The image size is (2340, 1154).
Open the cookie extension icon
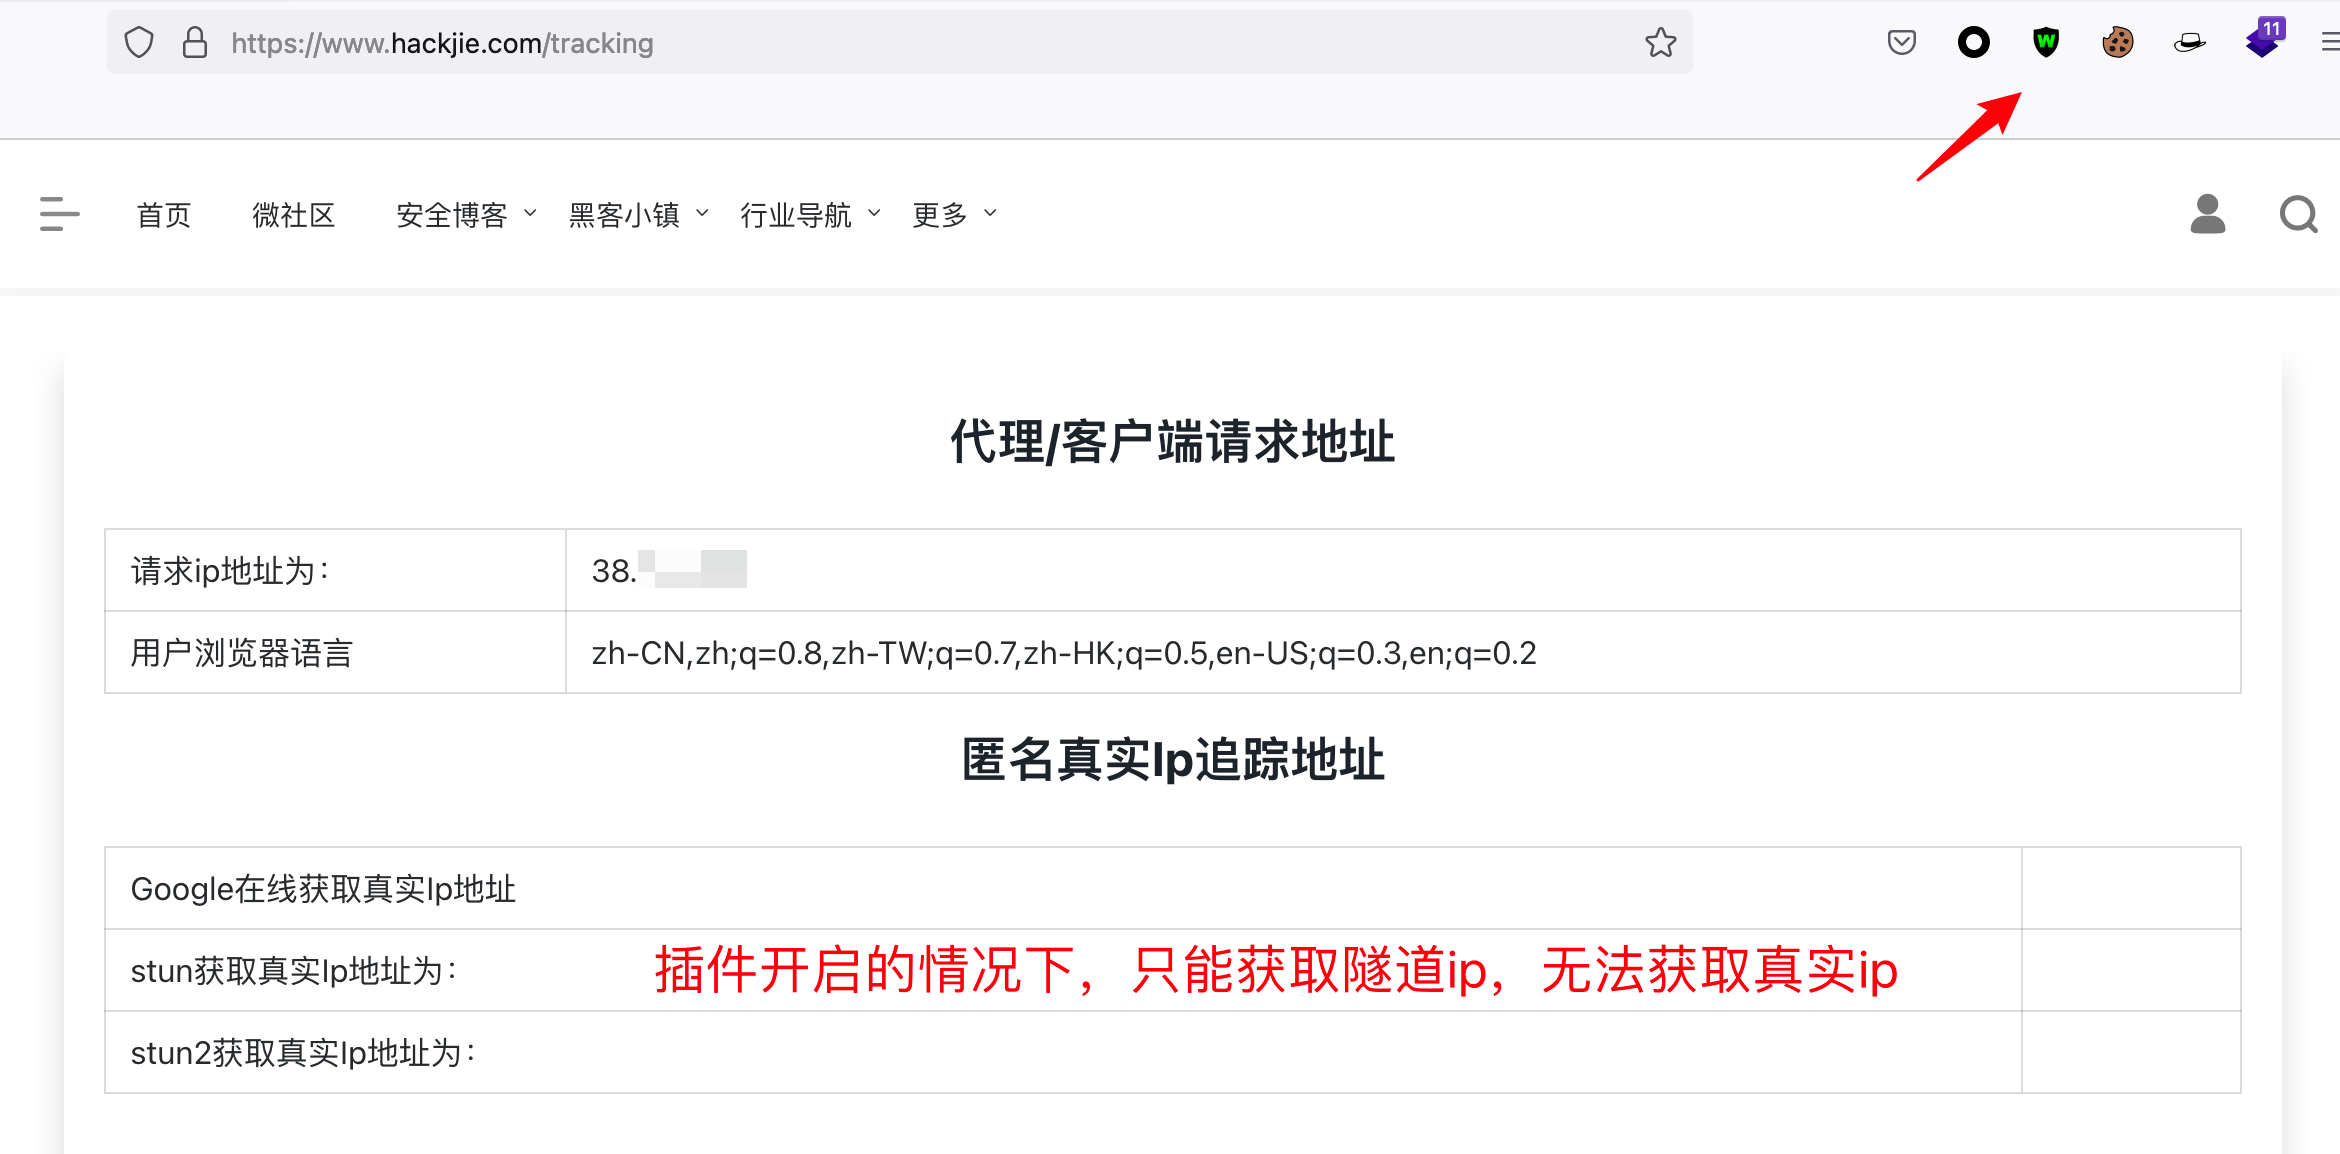pos(2117,43)
